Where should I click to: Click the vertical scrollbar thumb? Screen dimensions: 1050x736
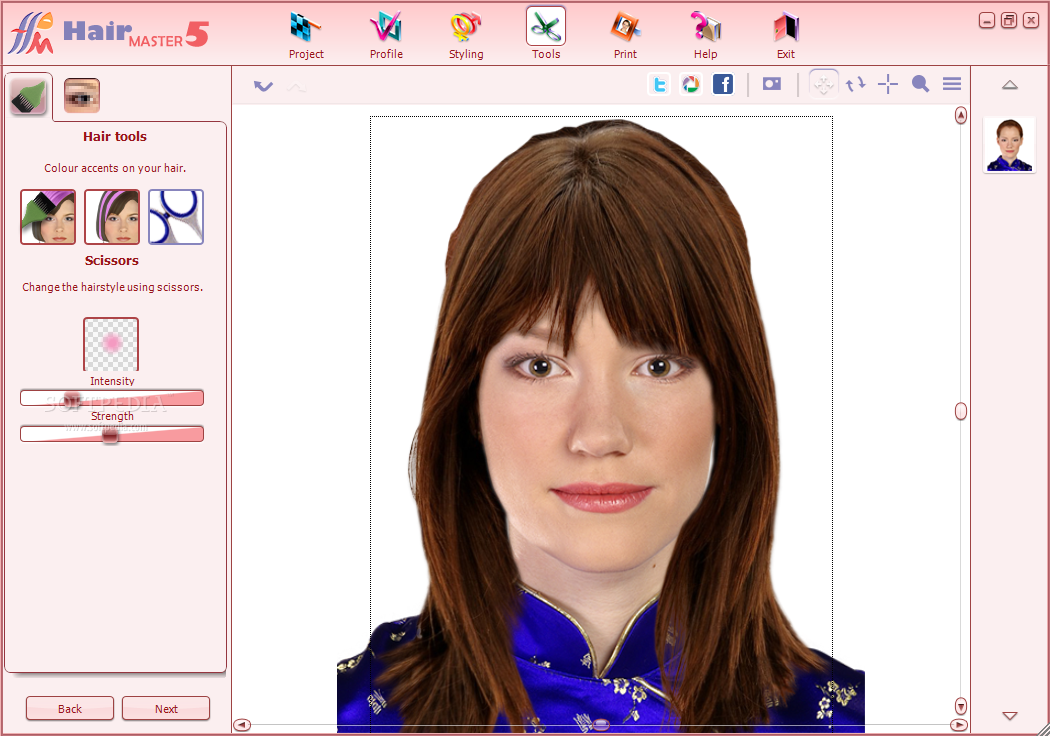pyautogui.click(x=961, y=411)
